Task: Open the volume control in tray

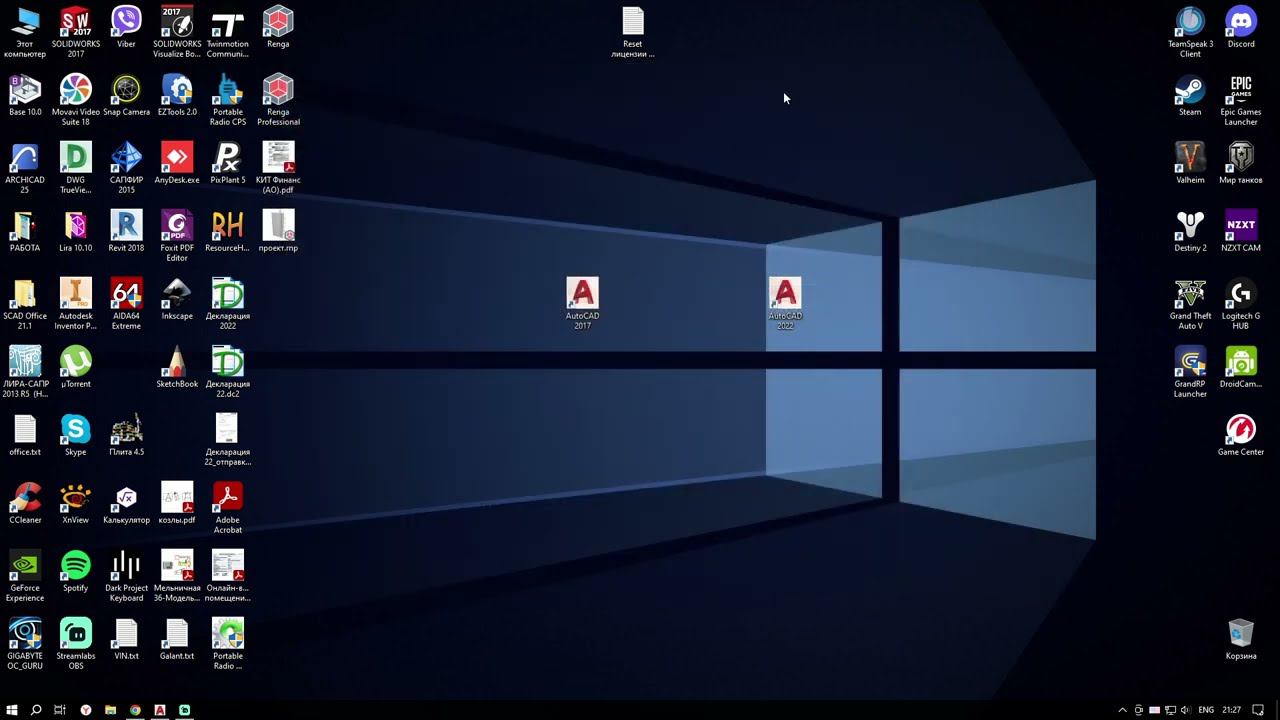Action: [1185, 710]
